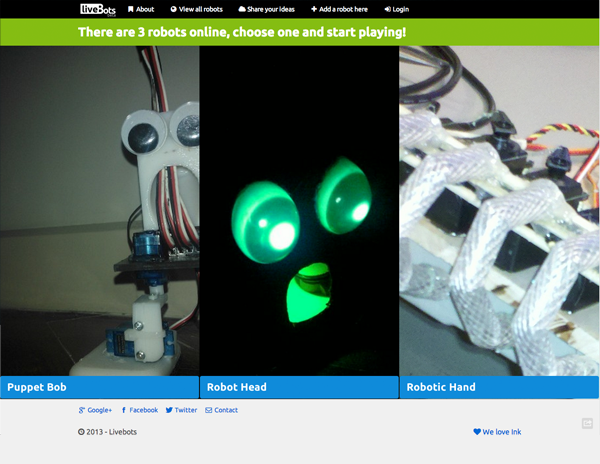Open the Robotic Hand robot photo
The height and width of the screenshot is (464, 600).
pos(499,211)
